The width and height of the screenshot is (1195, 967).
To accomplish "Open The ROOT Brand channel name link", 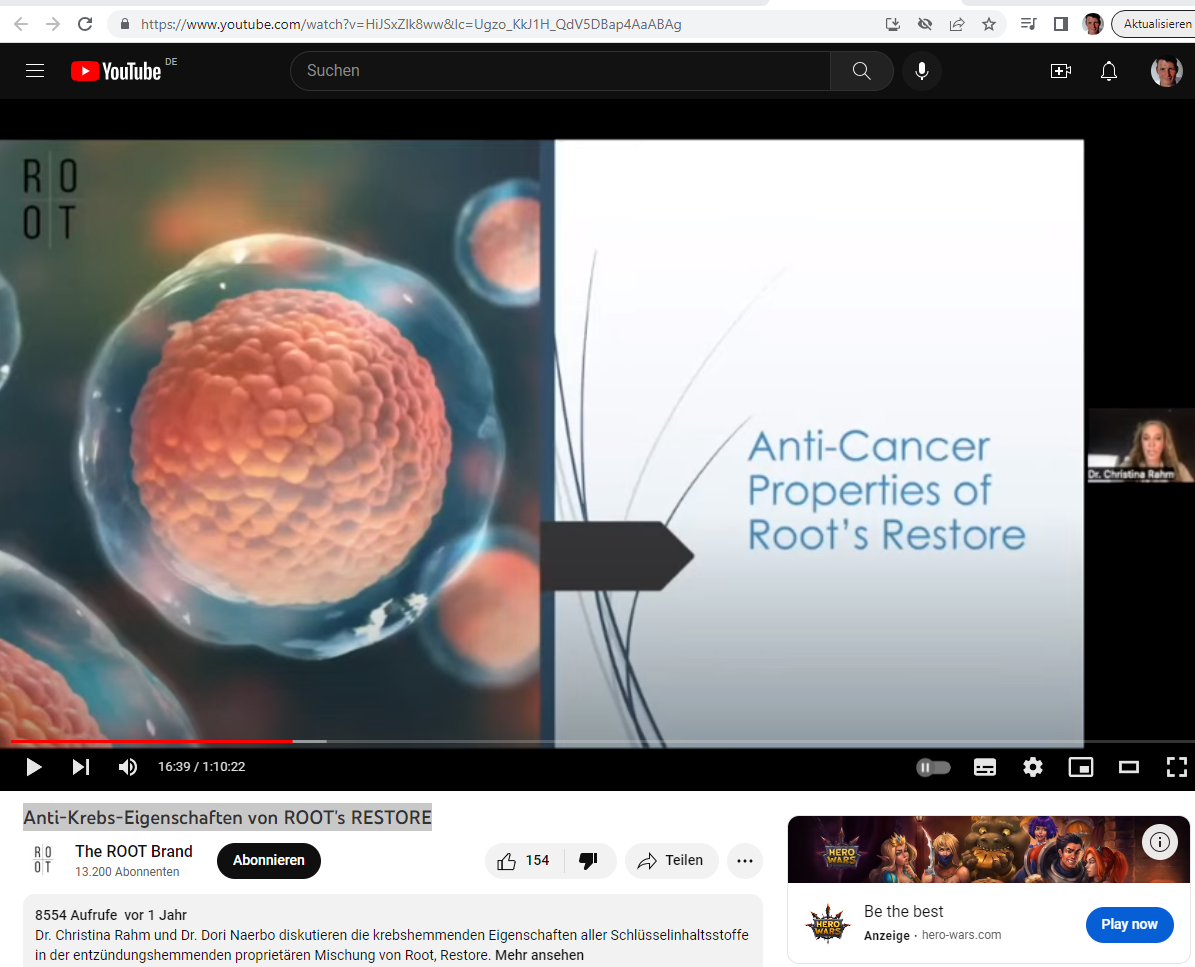I will click(133, 851).
